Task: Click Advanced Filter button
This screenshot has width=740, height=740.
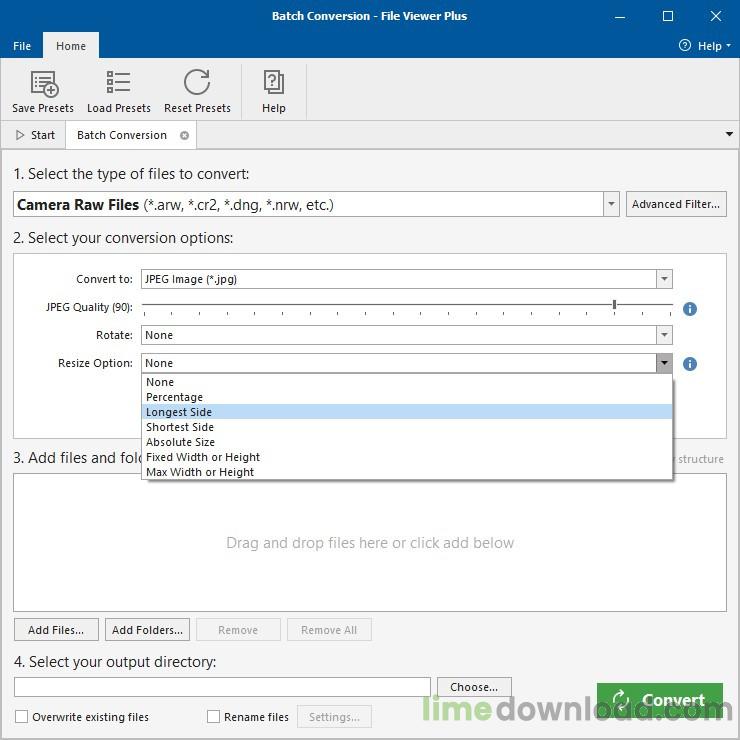Action: point(676,204)
